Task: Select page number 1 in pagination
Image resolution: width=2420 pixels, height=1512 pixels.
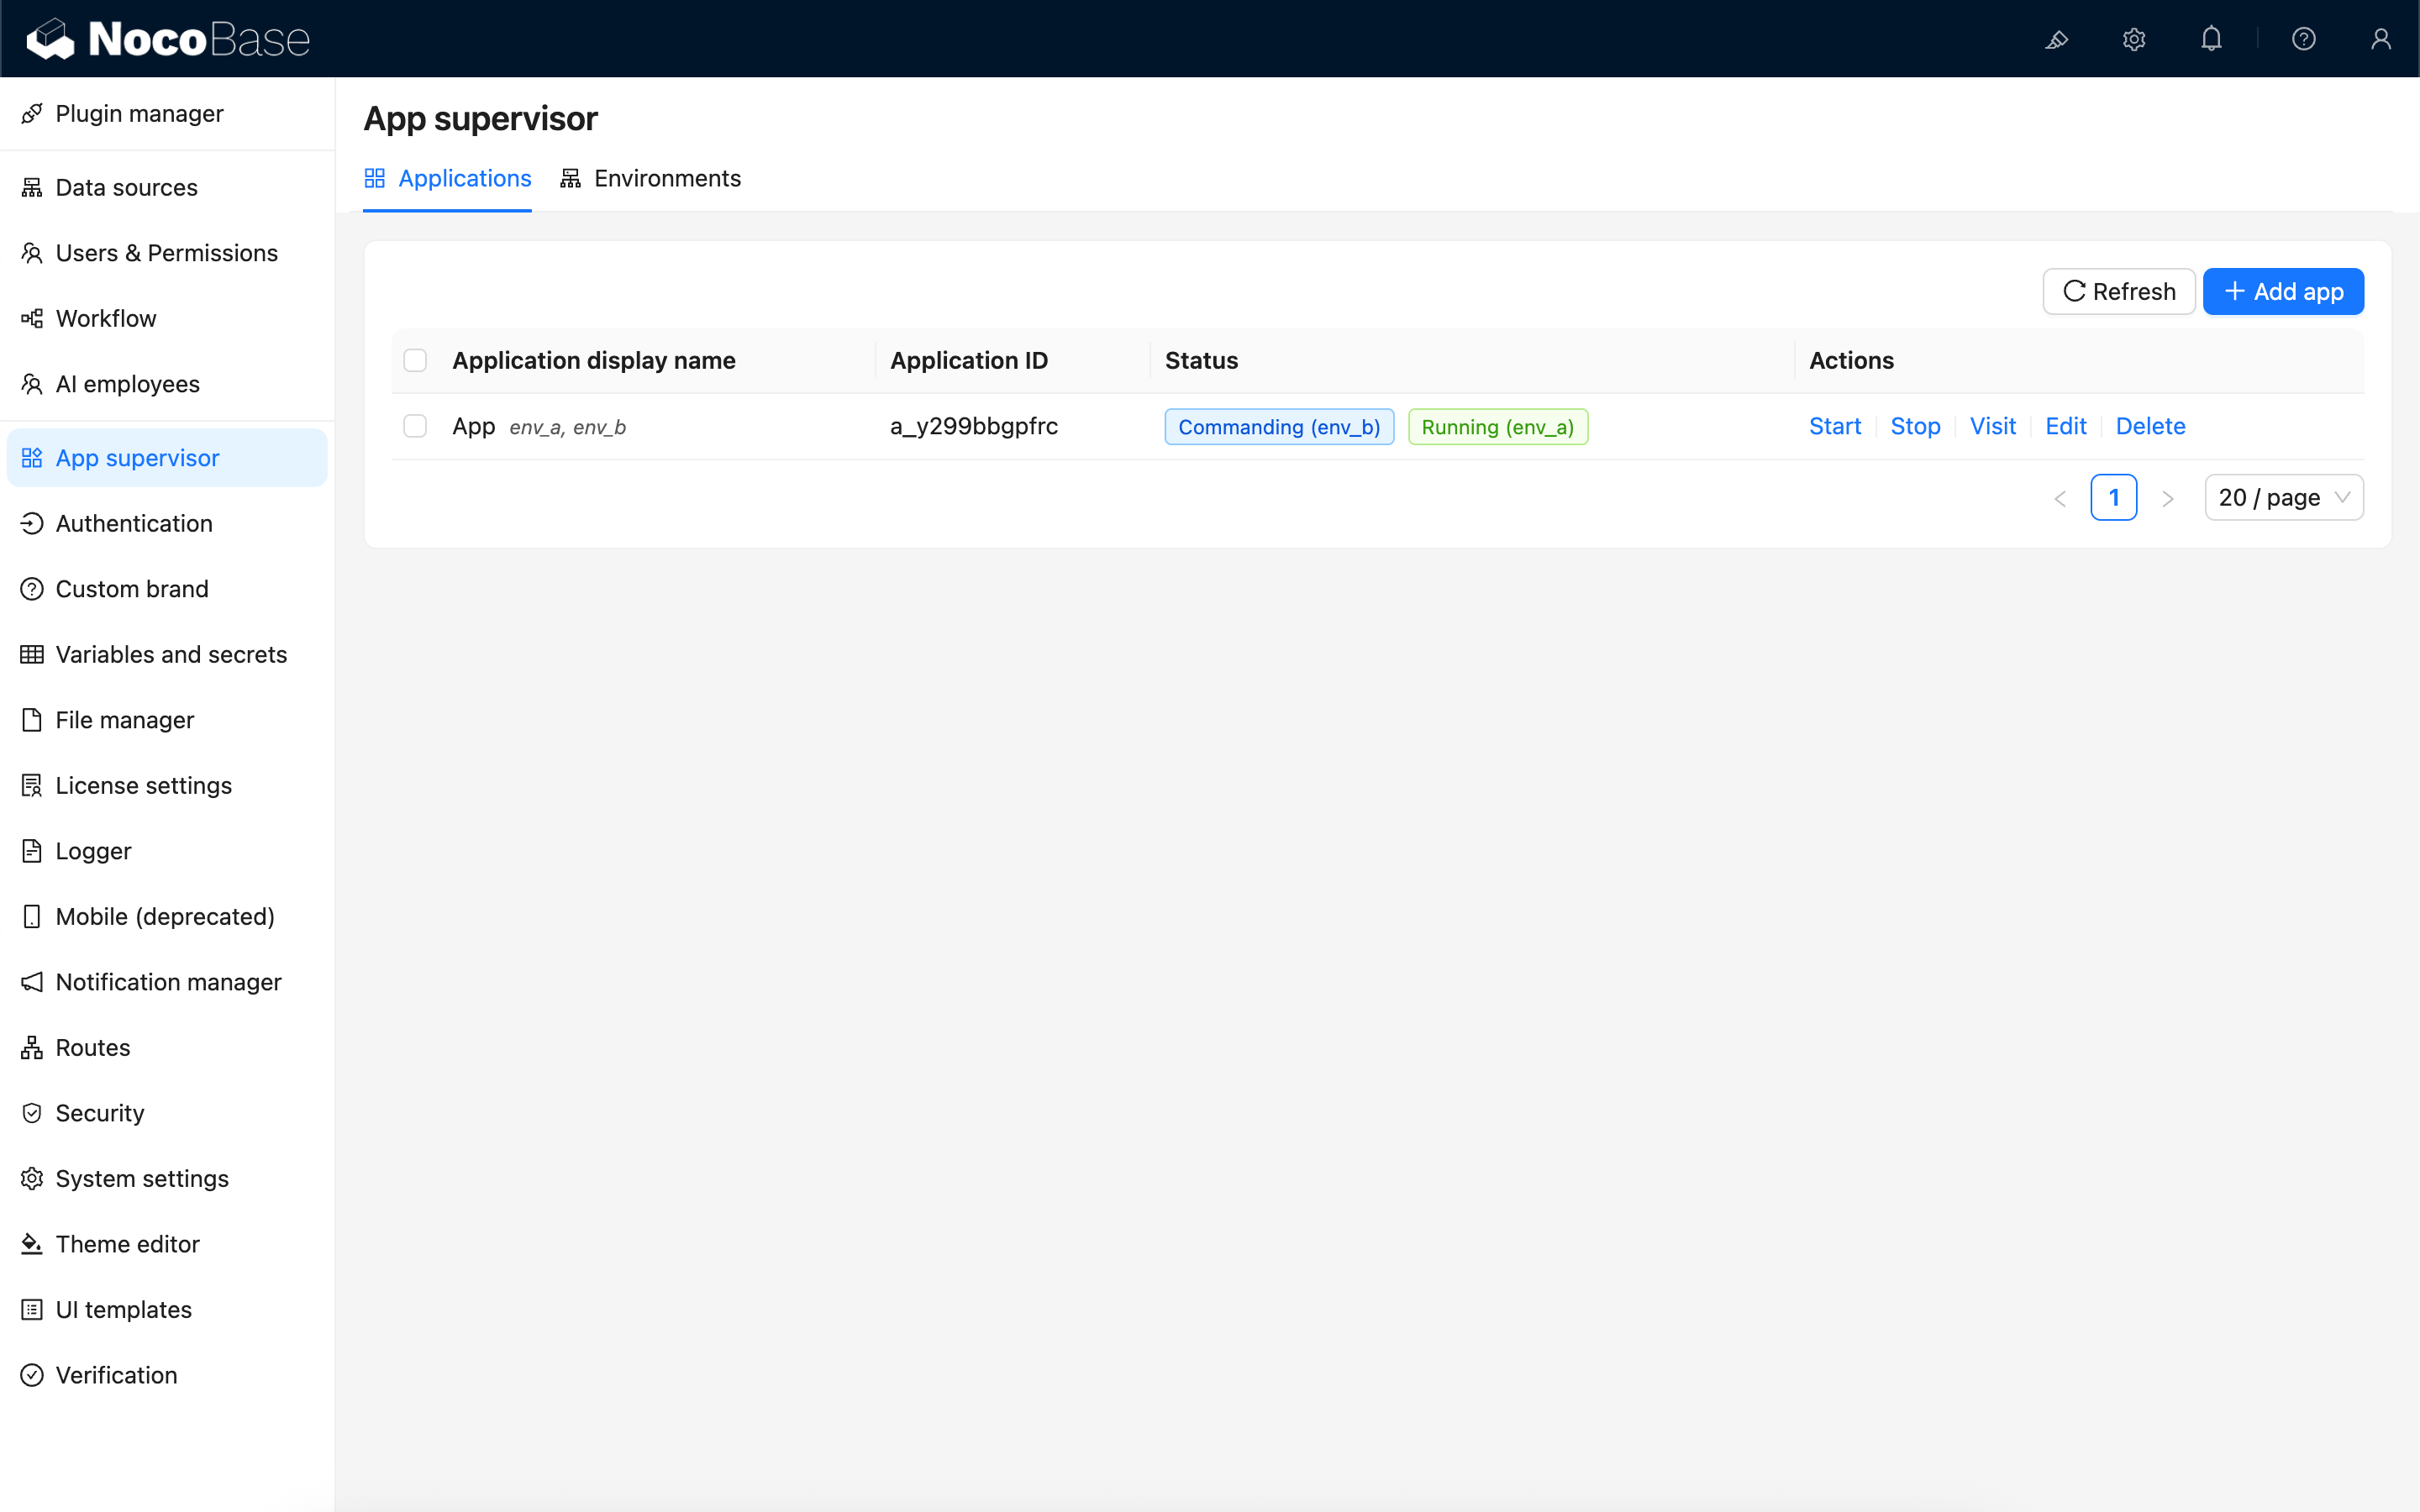Action: click(x=2113, y=498)
